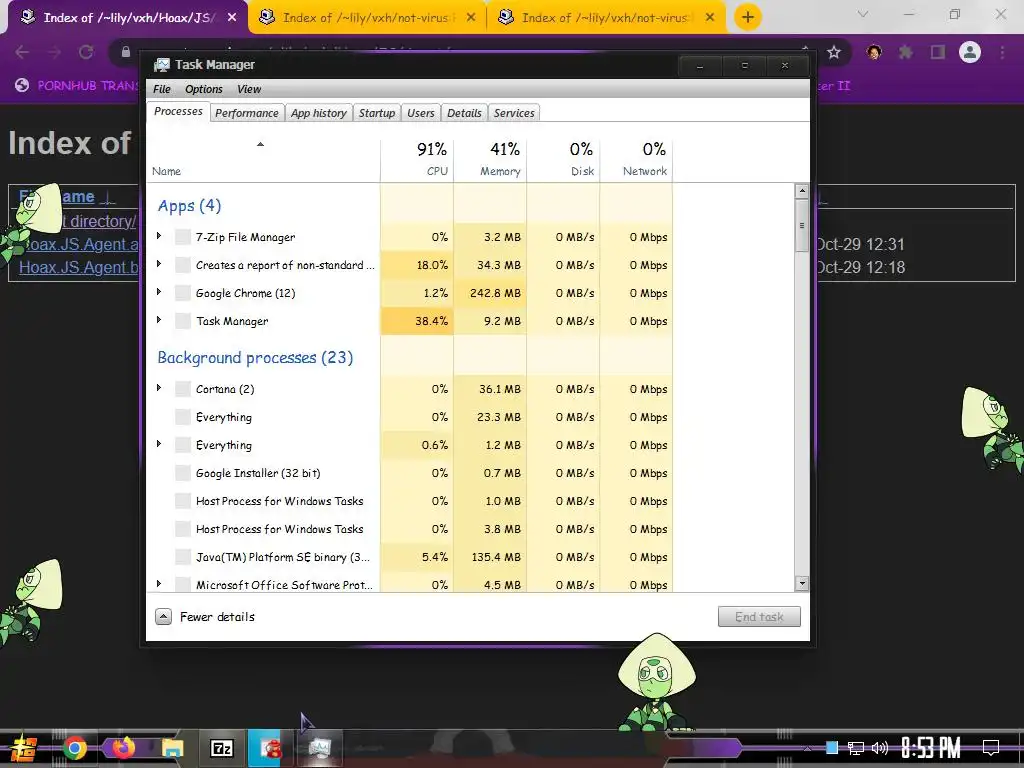
Task: Select the second Chrome tab not-virus
Action: [368, 18]
